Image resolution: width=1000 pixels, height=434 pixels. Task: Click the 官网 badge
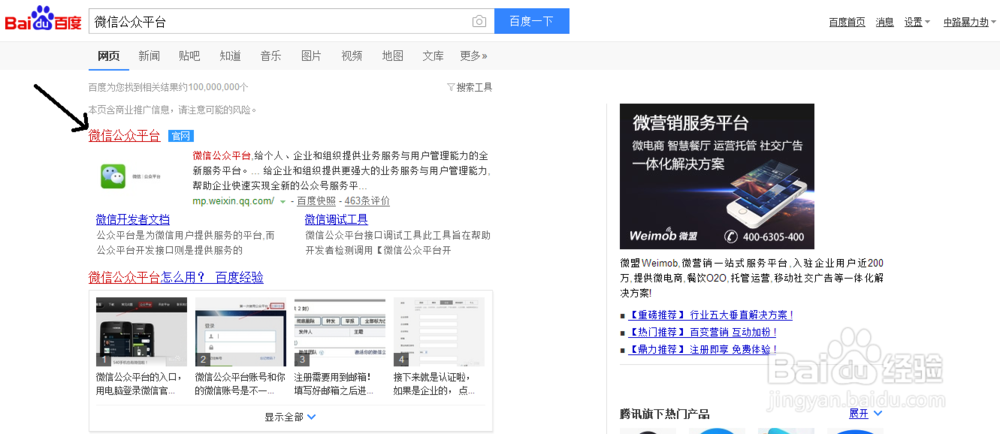[x=180, y=136]
